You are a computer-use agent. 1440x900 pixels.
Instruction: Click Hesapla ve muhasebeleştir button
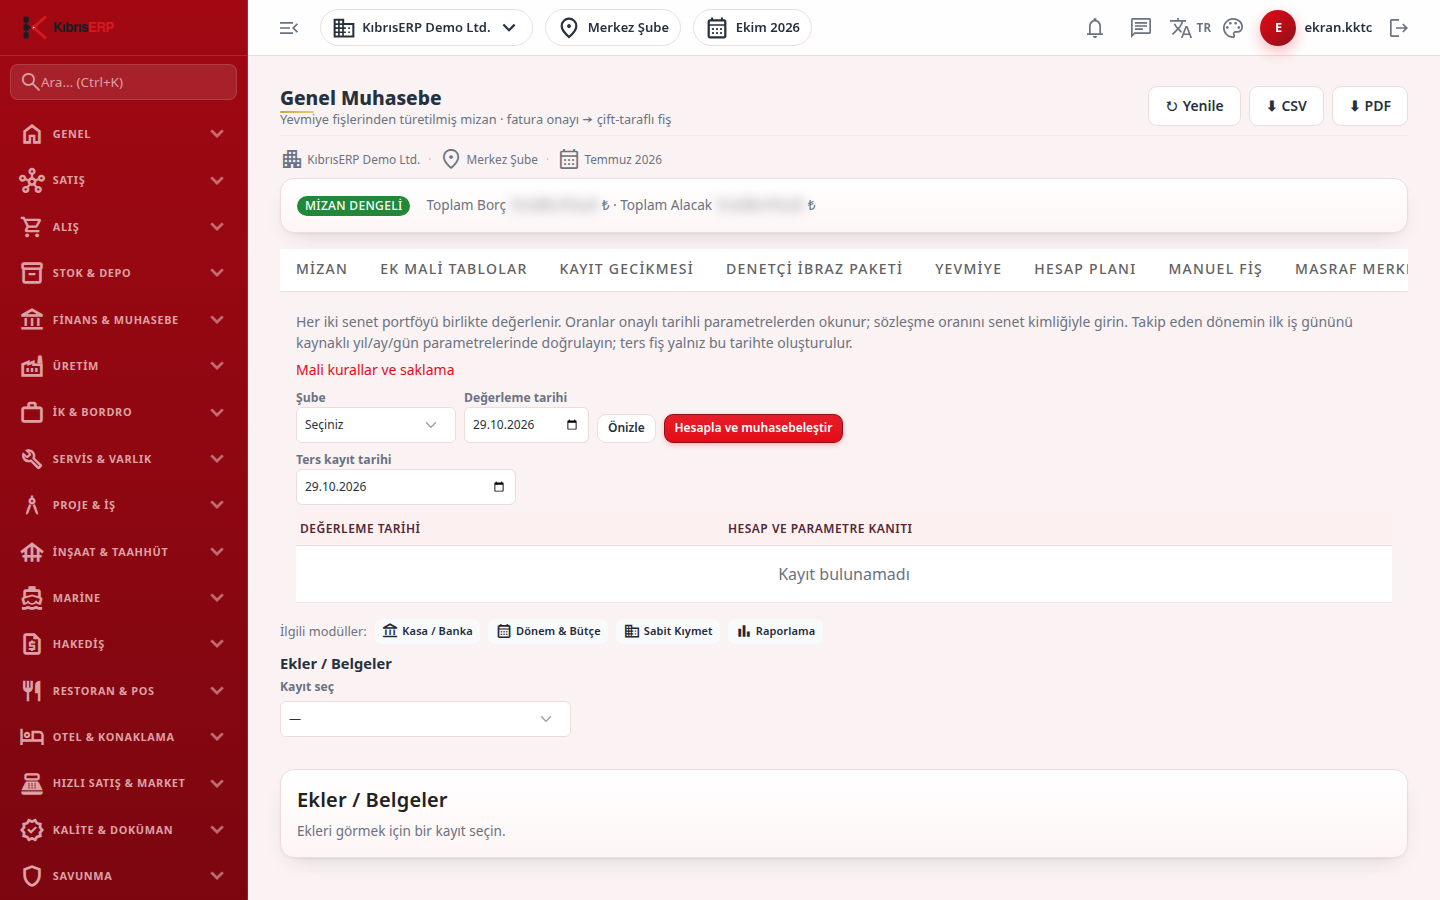click(x=753, y=428)
